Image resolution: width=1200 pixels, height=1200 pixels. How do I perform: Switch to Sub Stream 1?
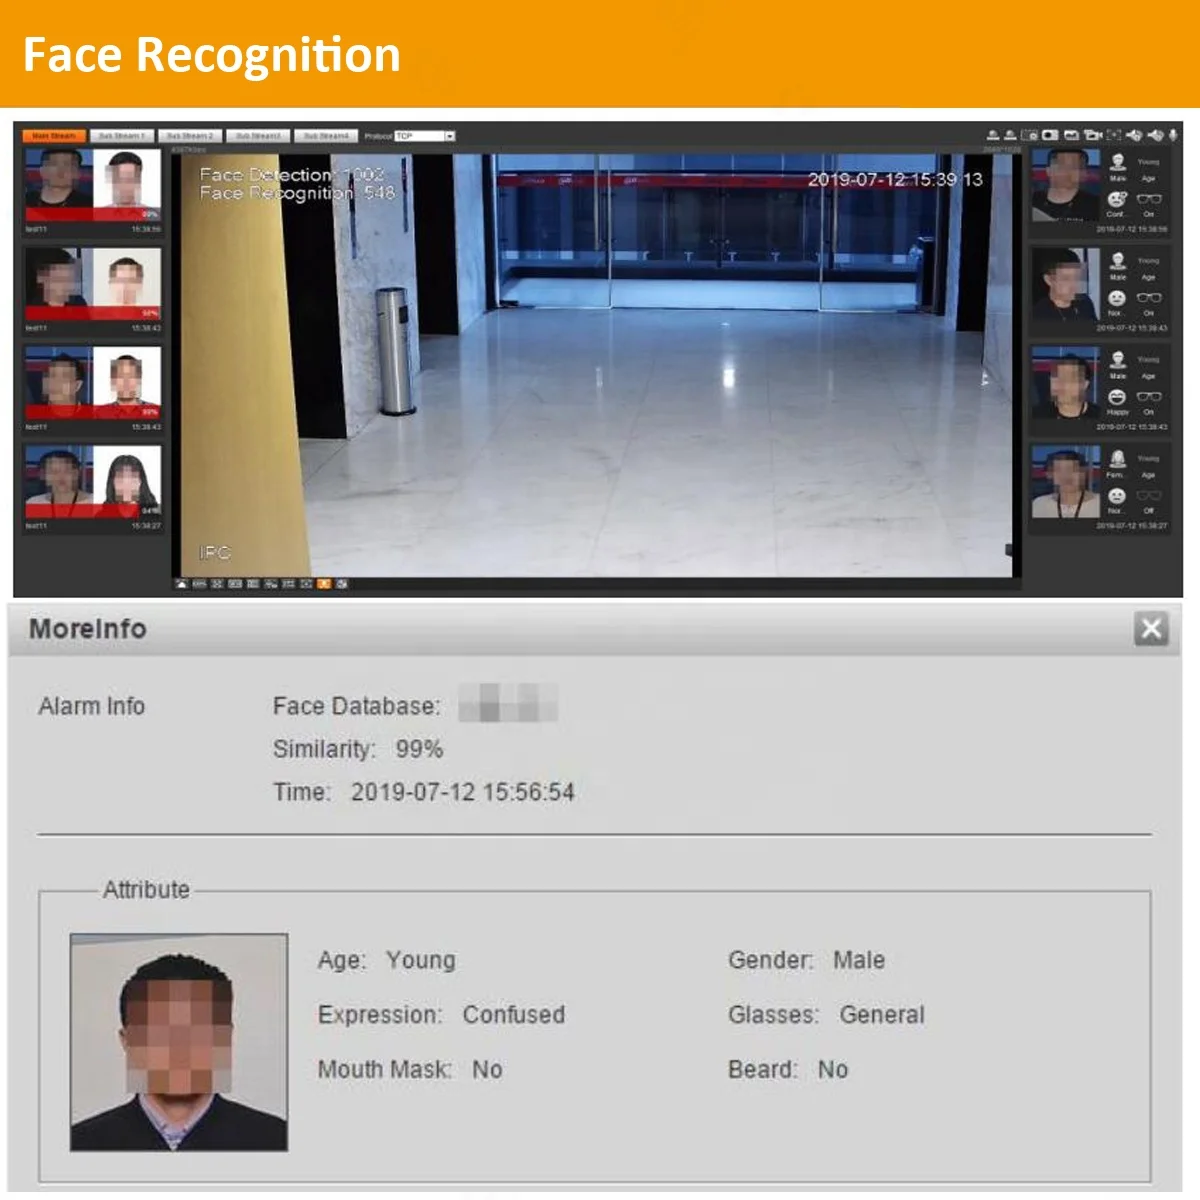tap(122, 136)
